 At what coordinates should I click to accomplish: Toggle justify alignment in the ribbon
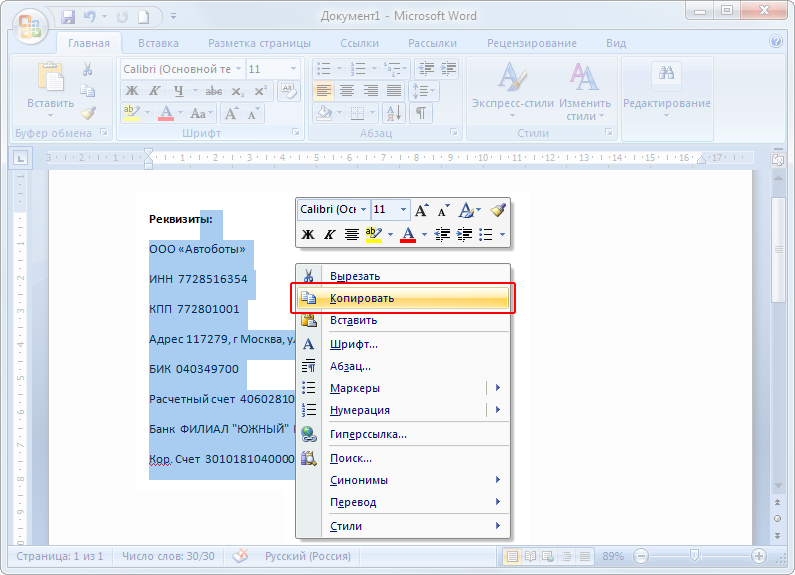(x=394, y=91)
